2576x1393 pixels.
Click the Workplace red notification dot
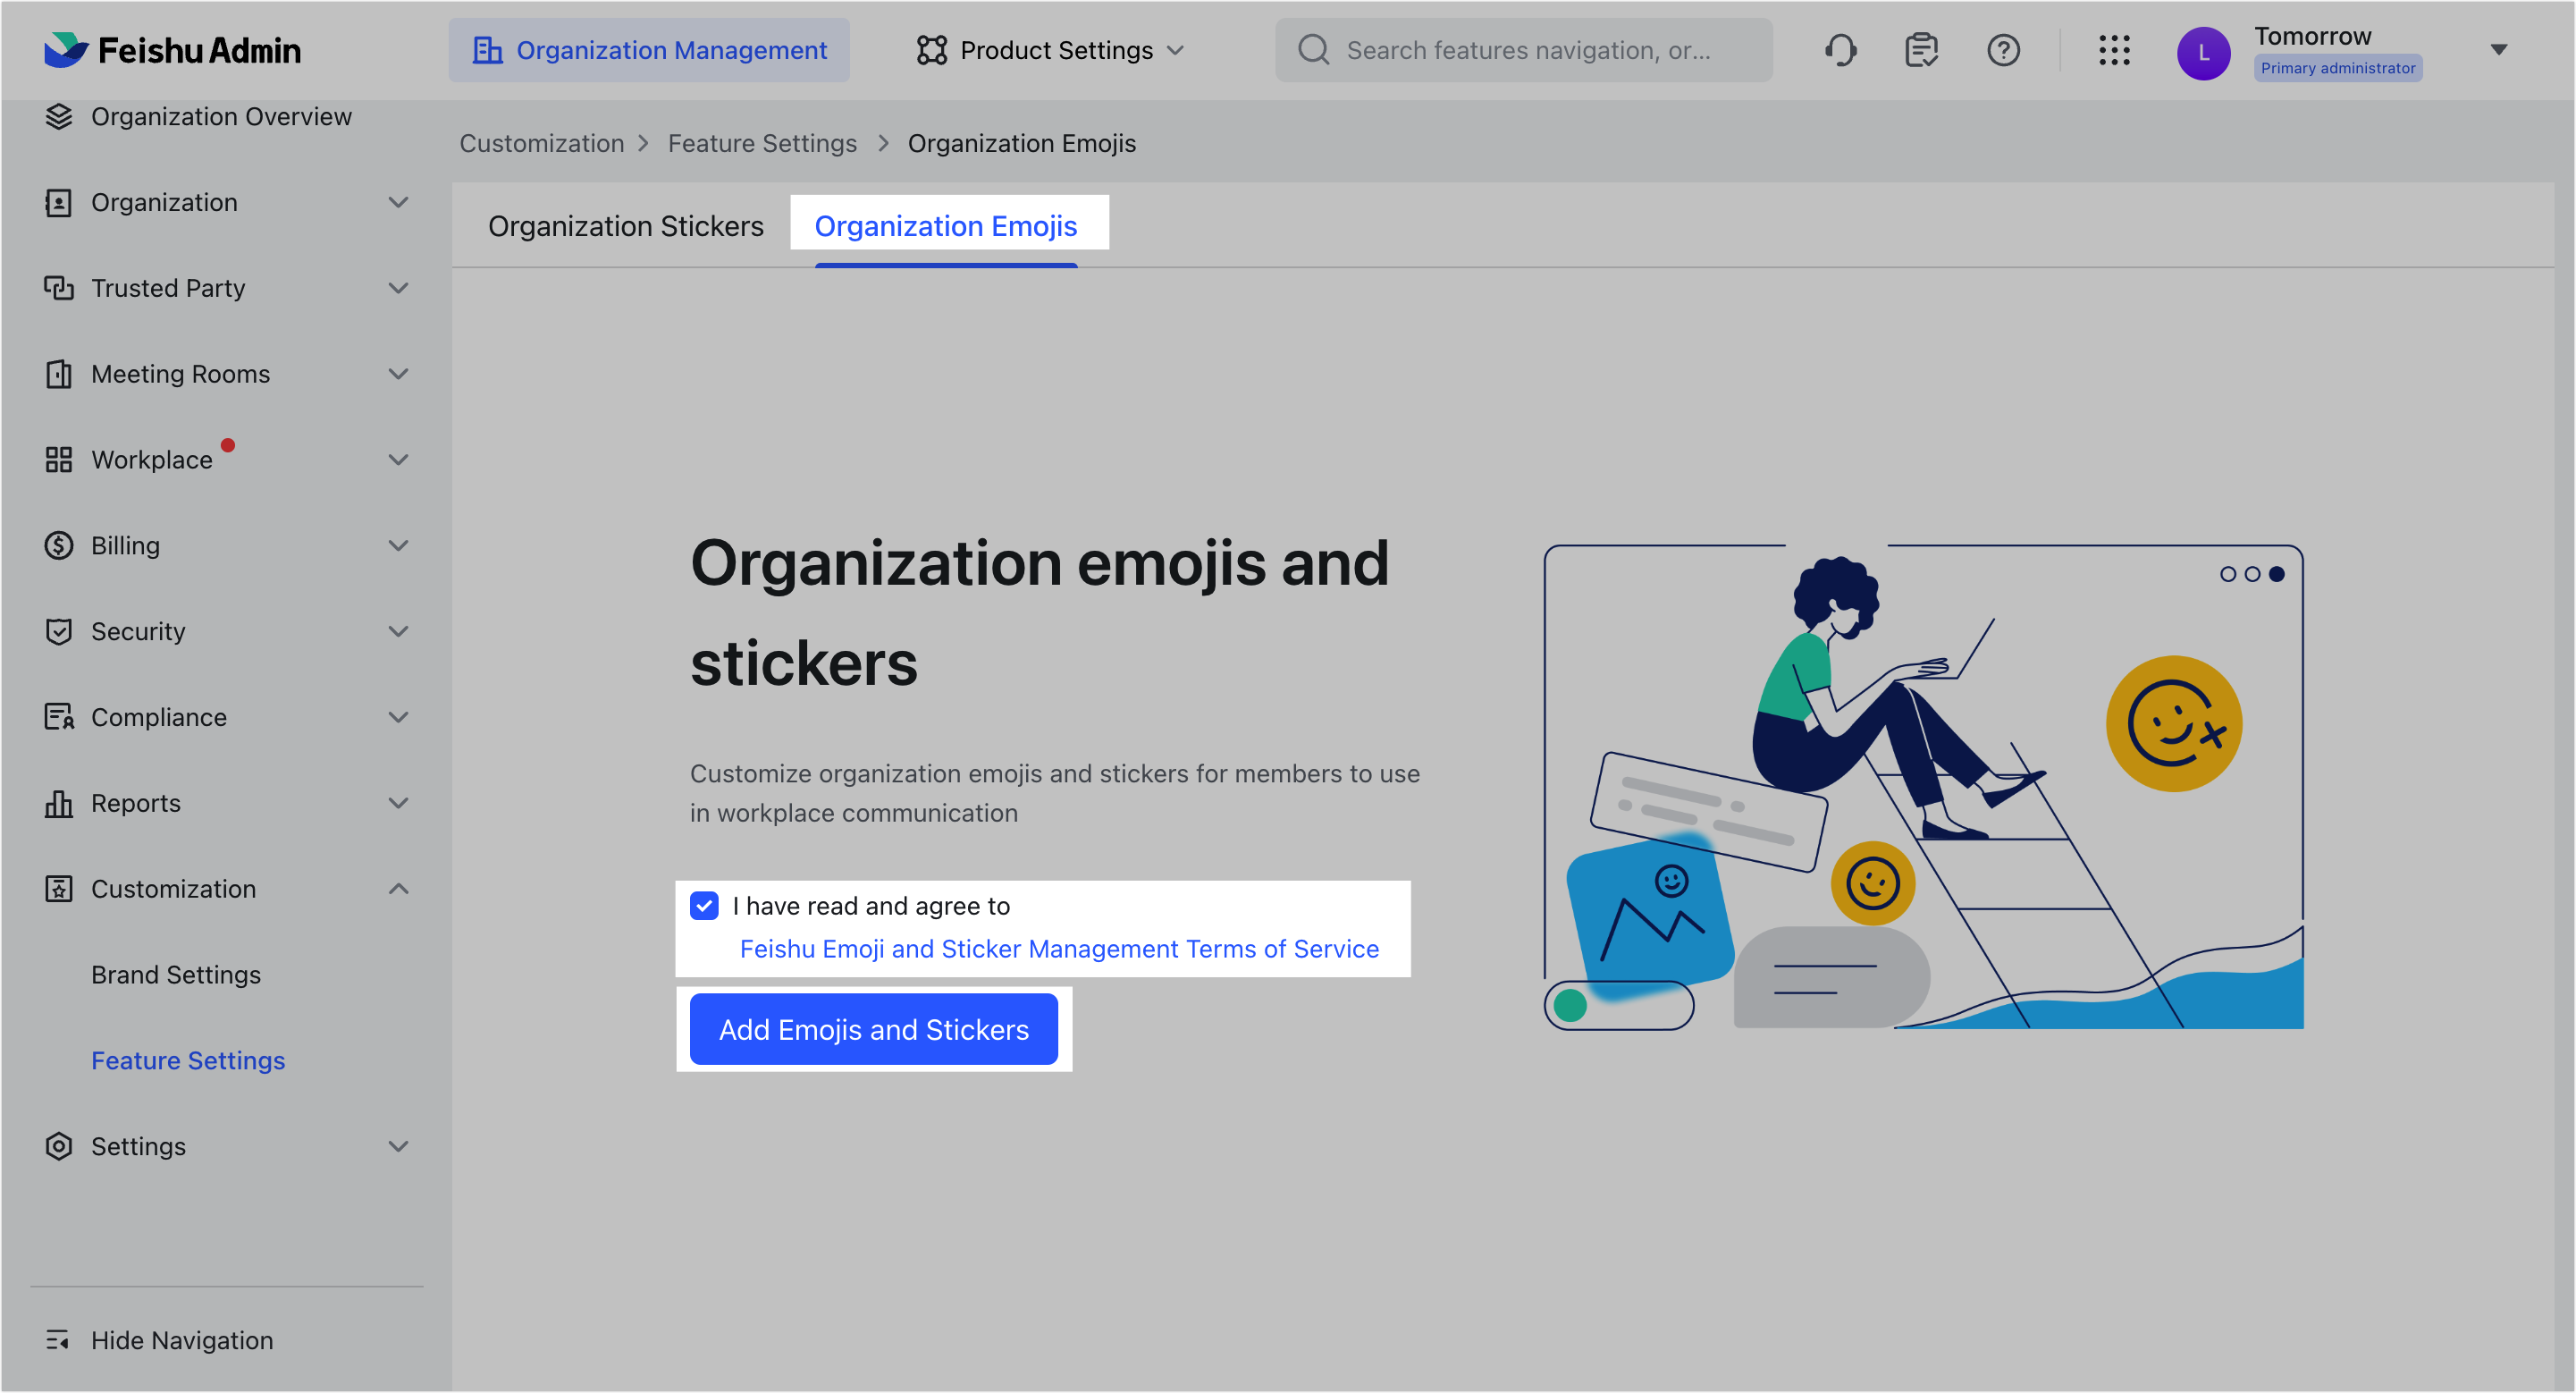pos(228,446)
